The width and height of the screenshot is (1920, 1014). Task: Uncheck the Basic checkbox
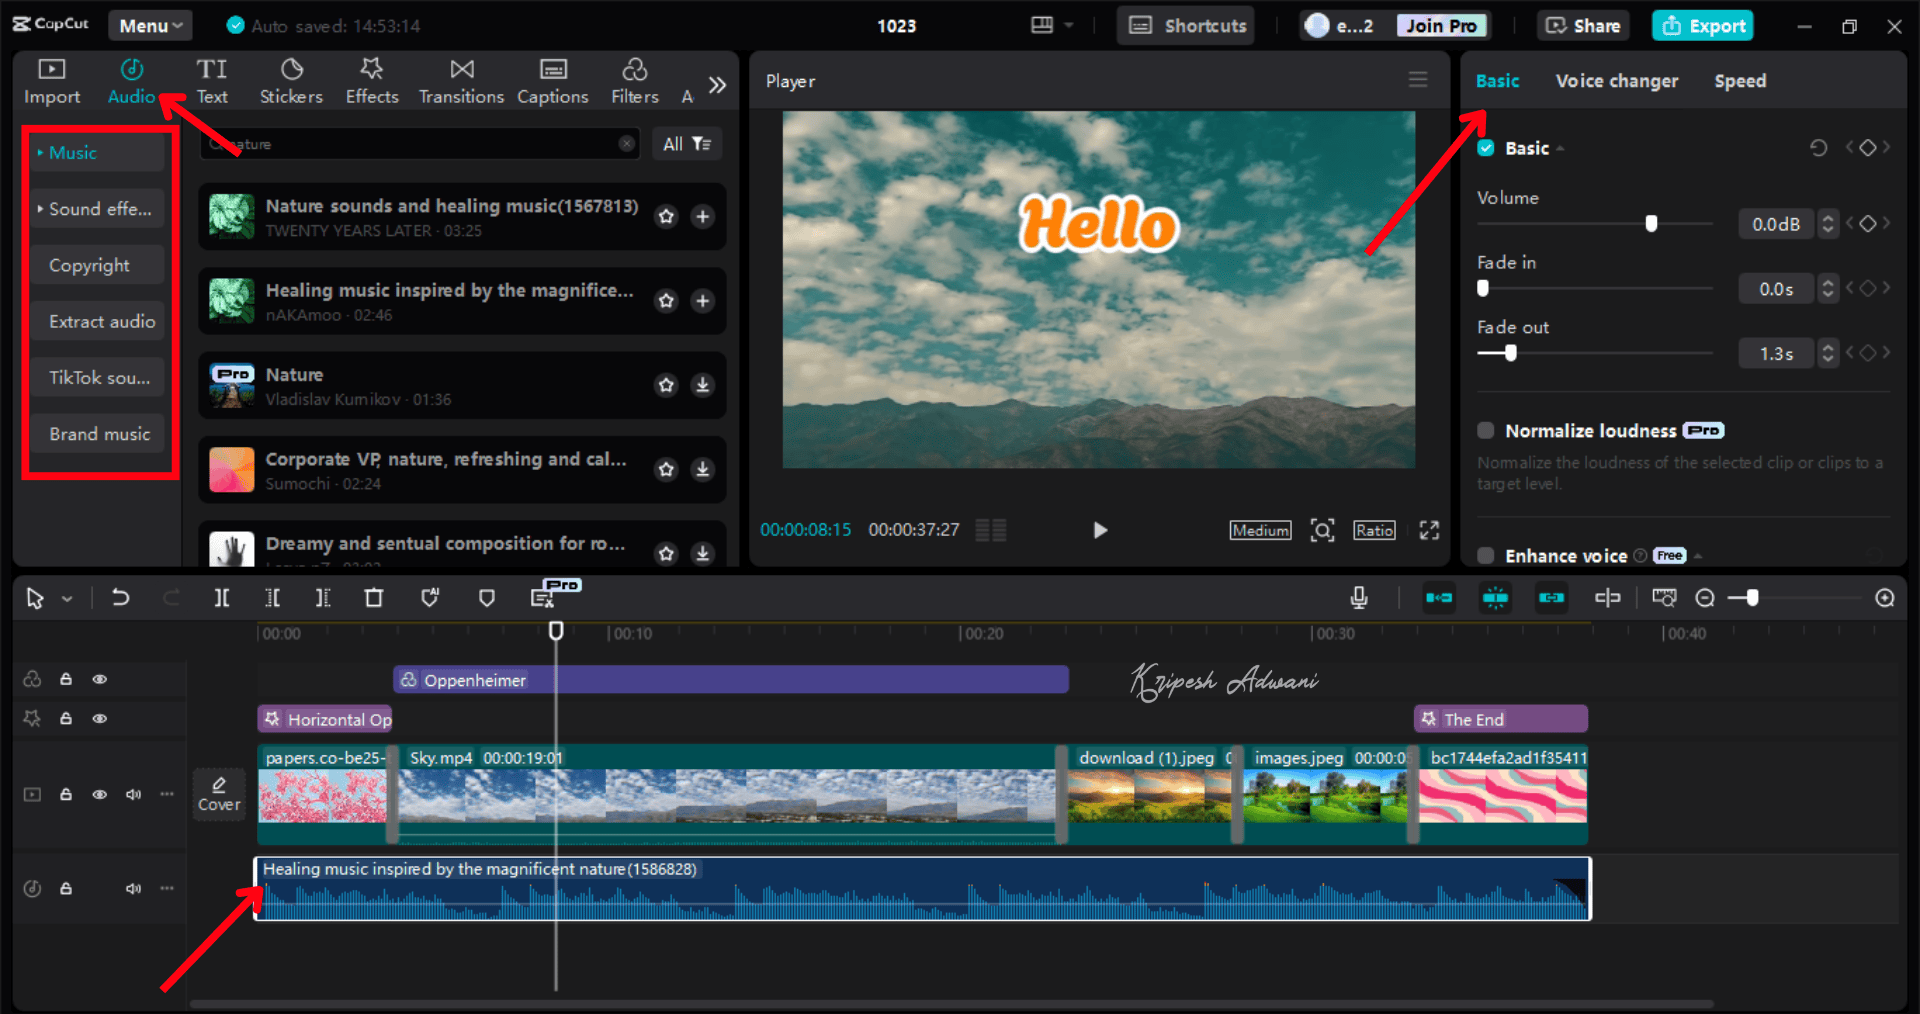point(1486,148)
